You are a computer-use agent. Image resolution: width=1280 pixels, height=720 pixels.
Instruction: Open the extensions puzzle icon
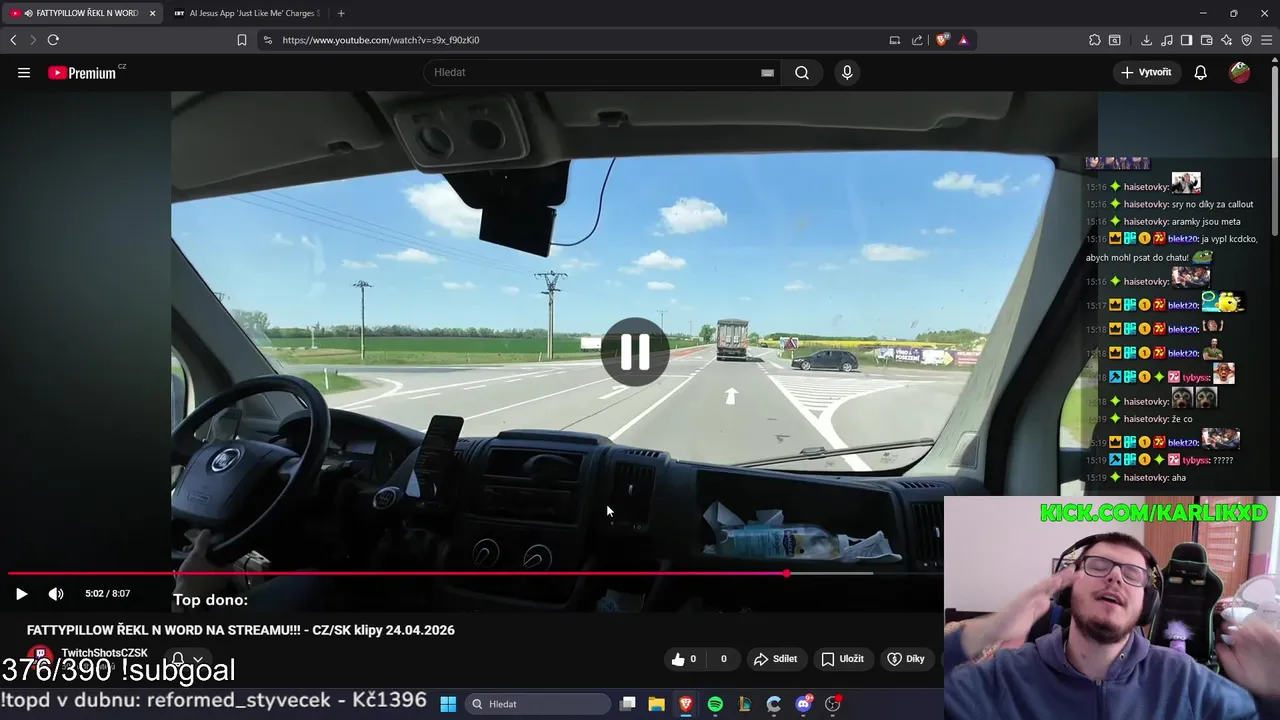pyautogui.click(x=1095, y=40)
